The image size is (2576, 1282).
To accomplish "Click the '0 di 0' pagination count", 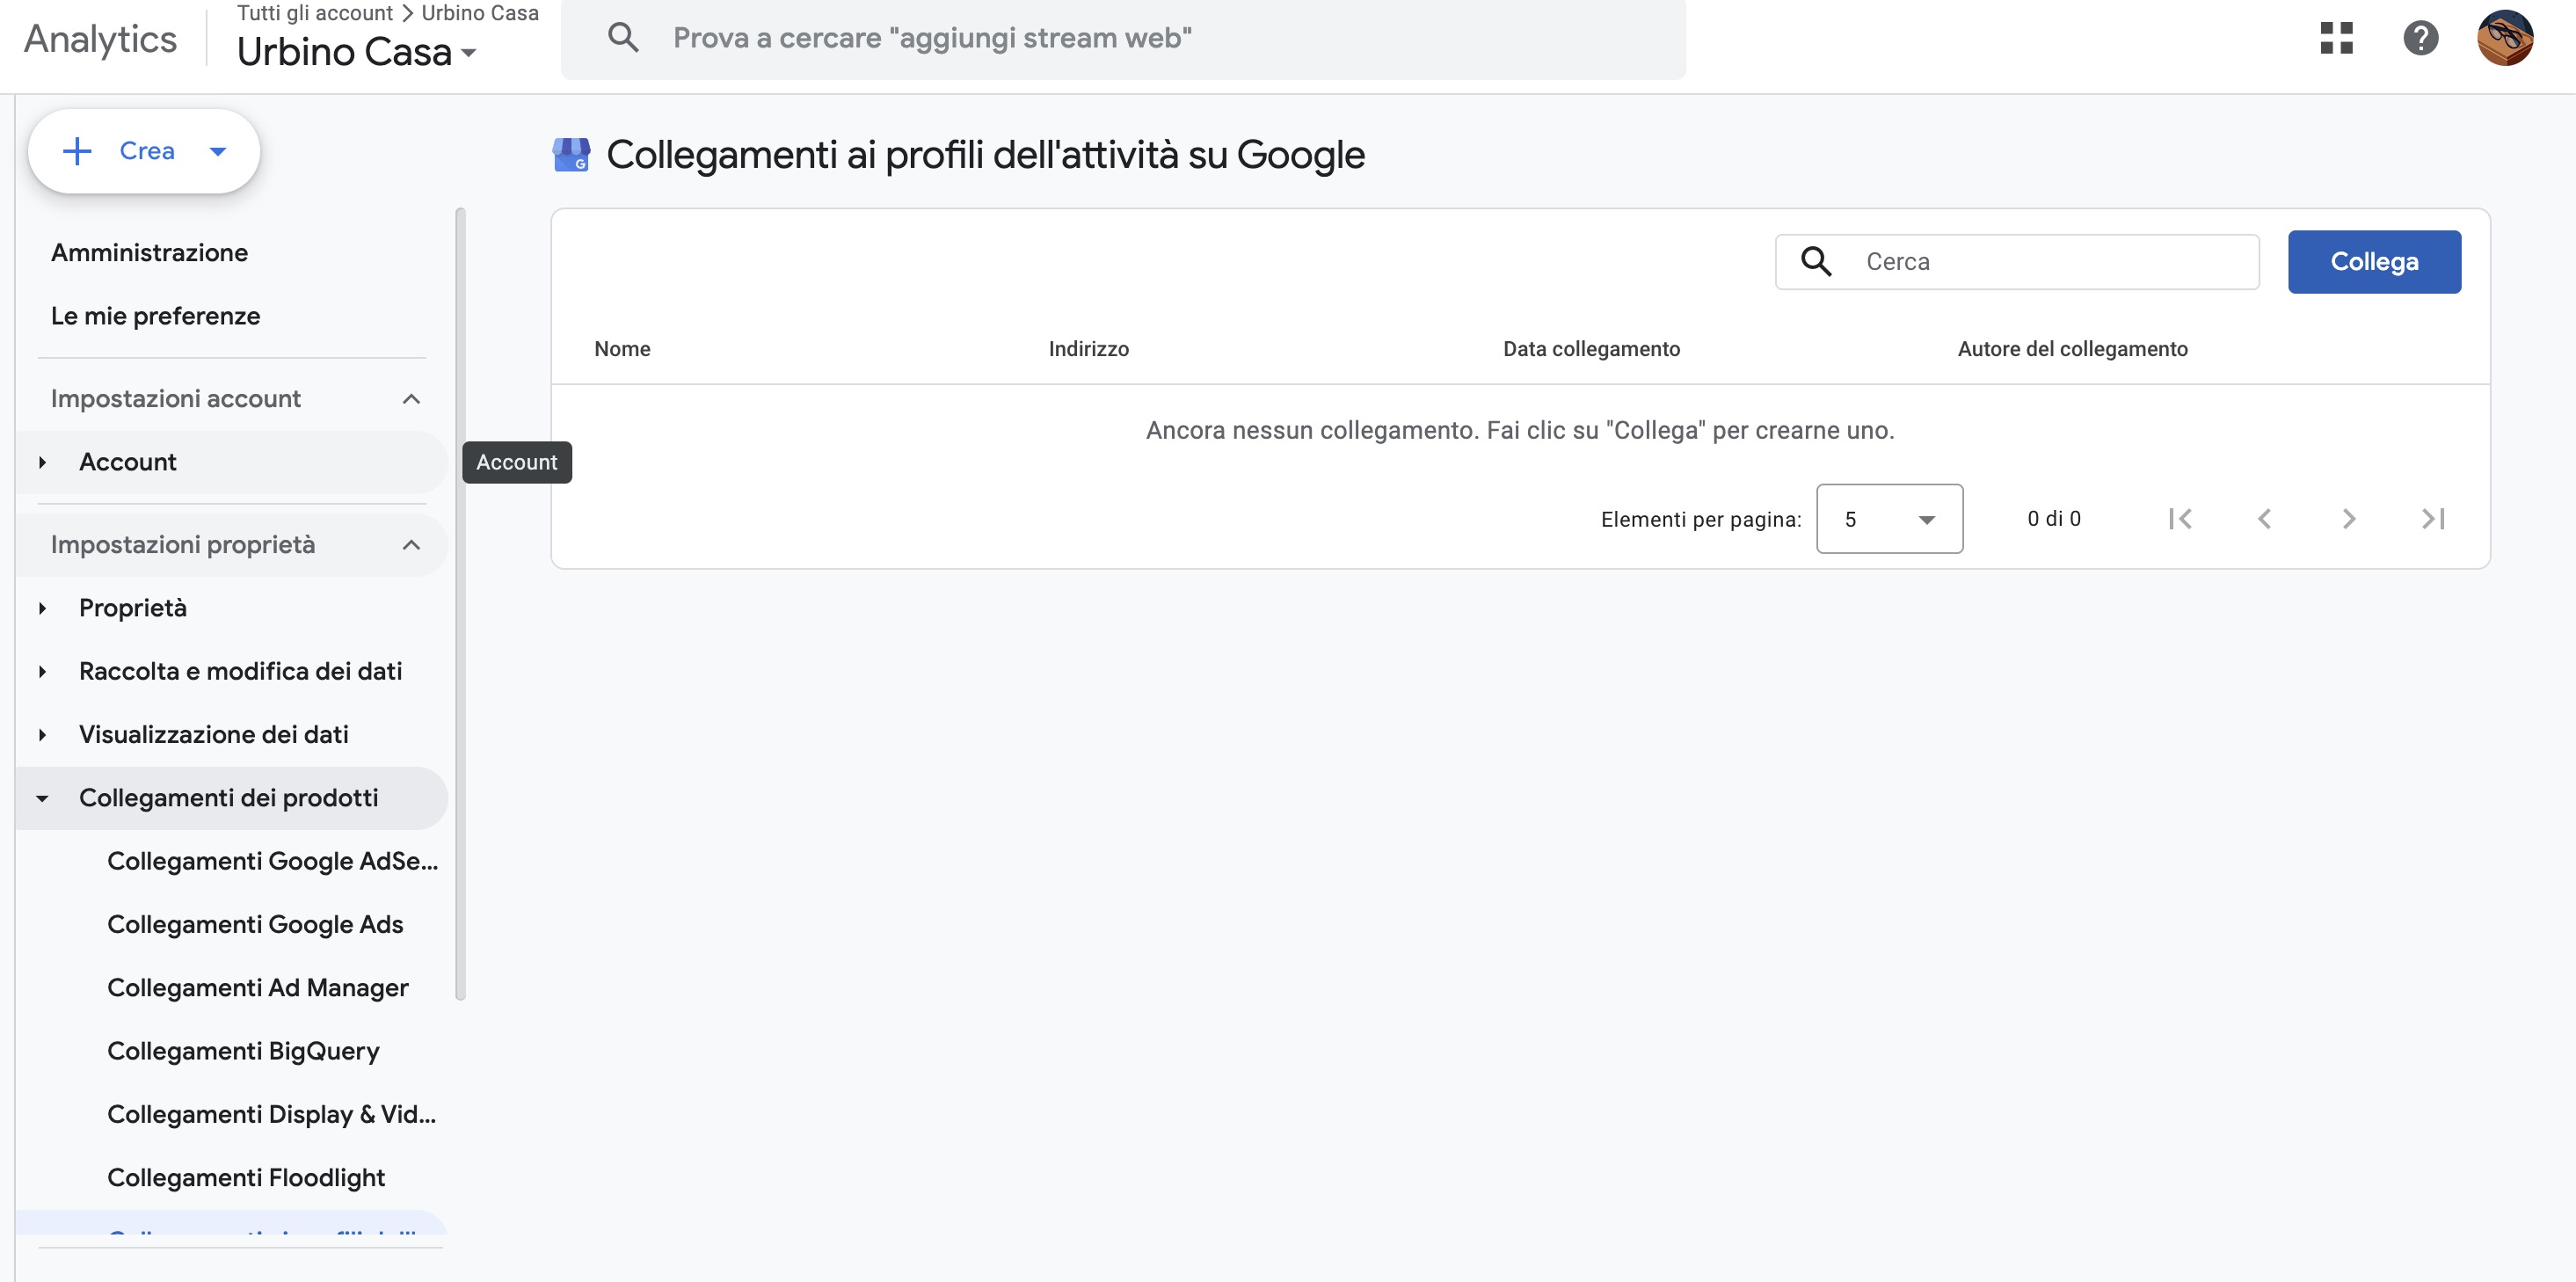I will [x=2054, y=519].
